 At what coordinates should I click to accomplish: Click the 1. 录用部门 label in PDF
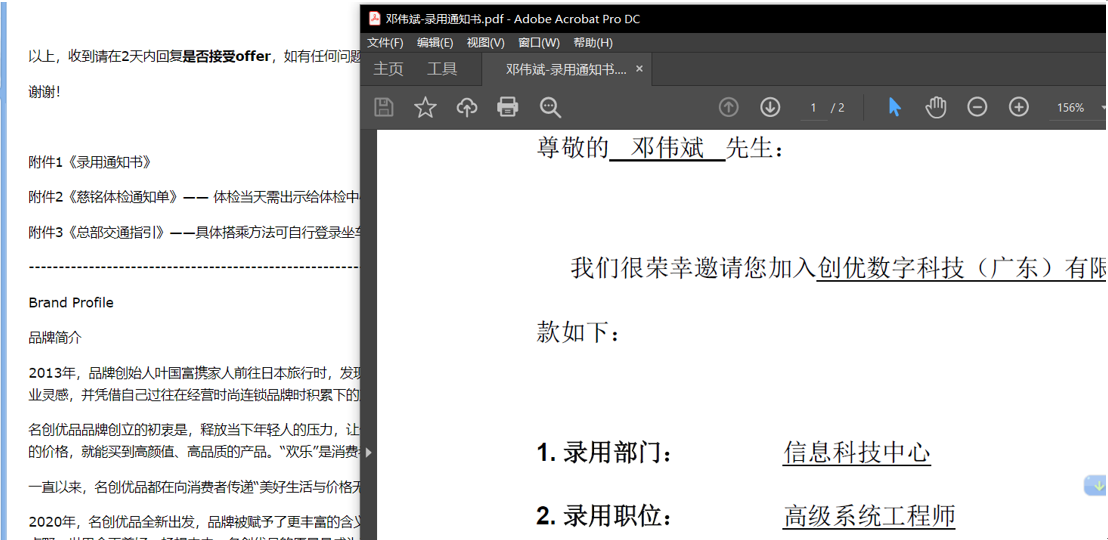click(x=603, y=454)
